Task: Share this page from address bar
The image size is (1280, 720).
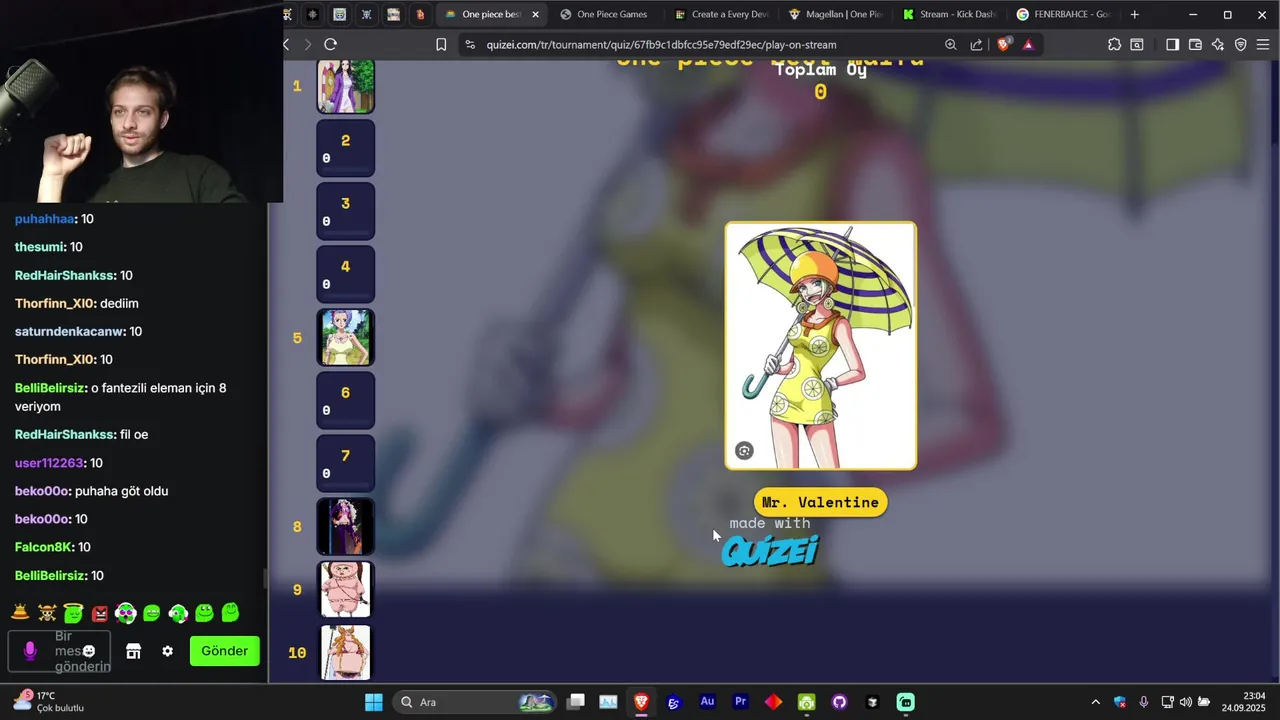Action: point(976,44)
